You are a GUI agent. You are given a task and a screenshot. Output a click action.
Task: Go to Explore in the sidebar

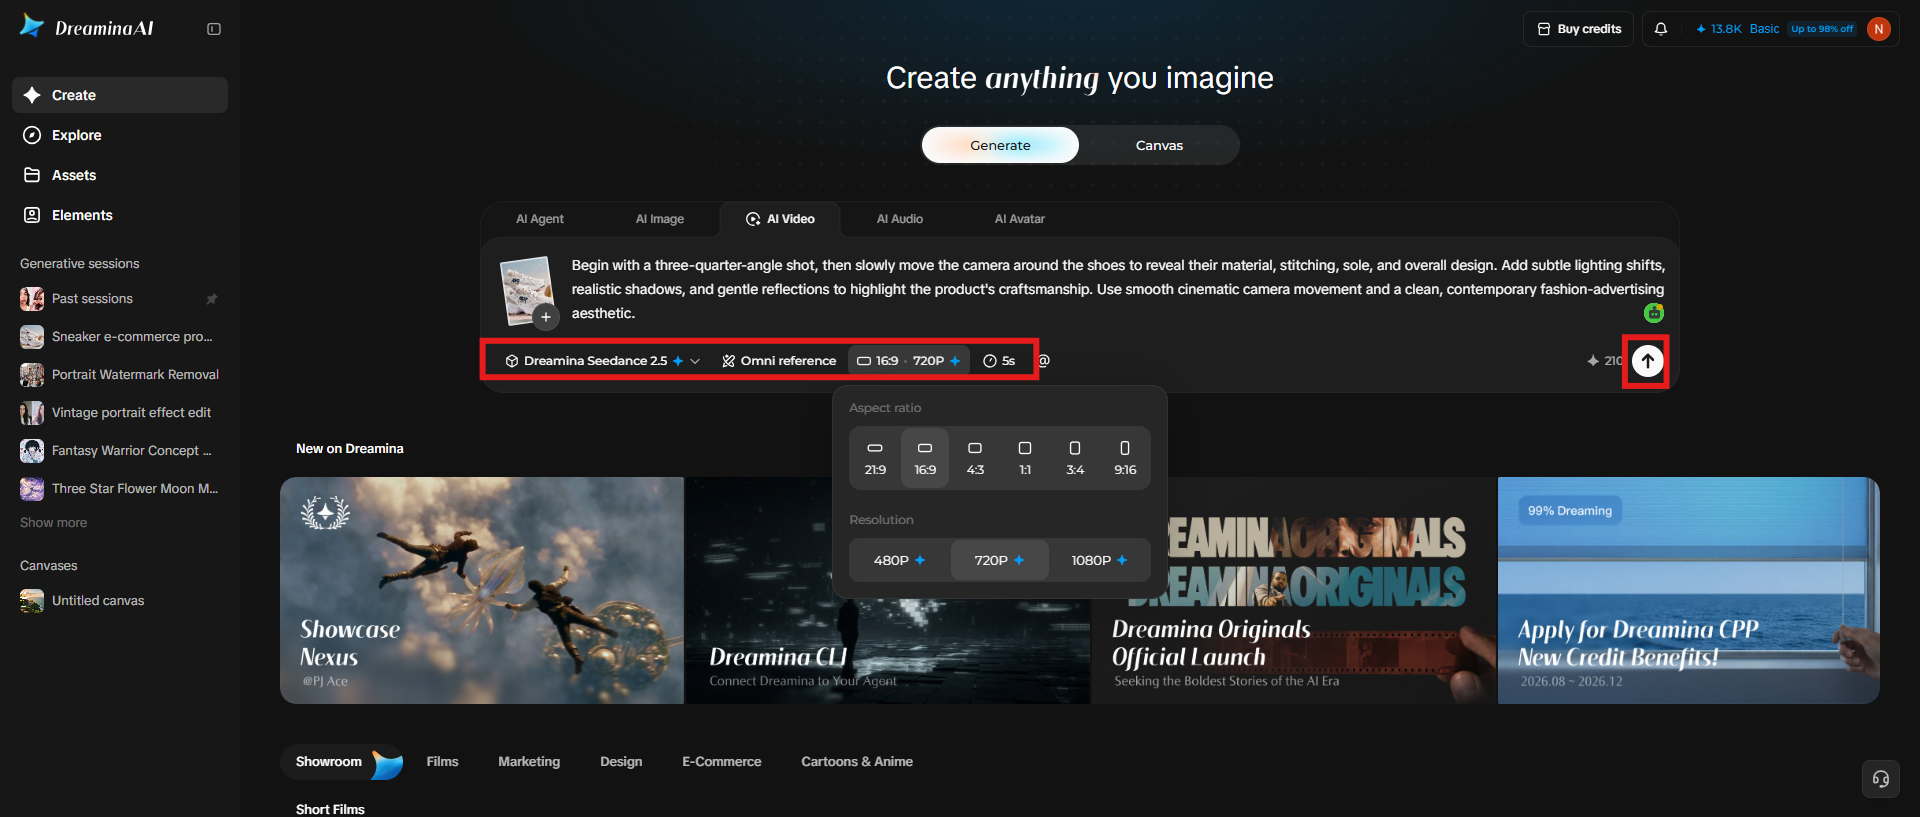point(120,135)
